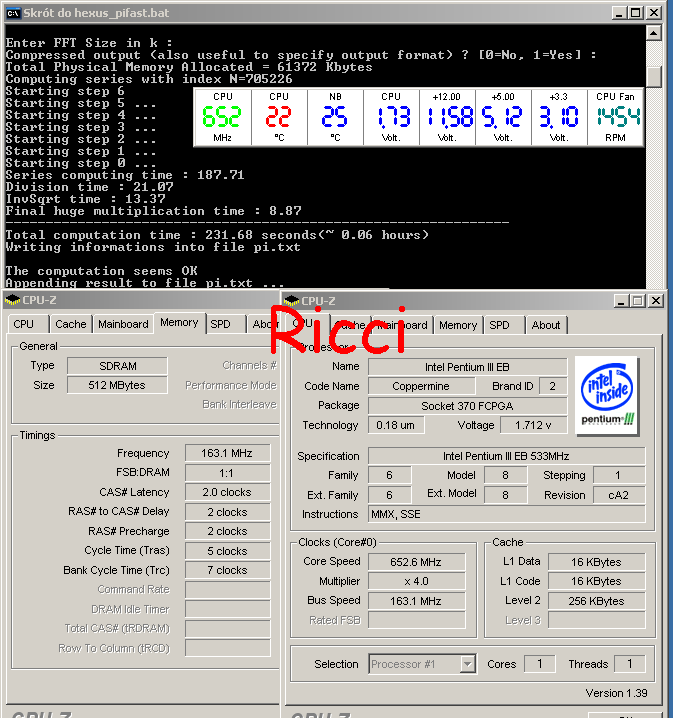This screenshot has height=718, width=673.
Task: Click the FSB:DRAM 1:1 field
Action: [x=228, y=473]
